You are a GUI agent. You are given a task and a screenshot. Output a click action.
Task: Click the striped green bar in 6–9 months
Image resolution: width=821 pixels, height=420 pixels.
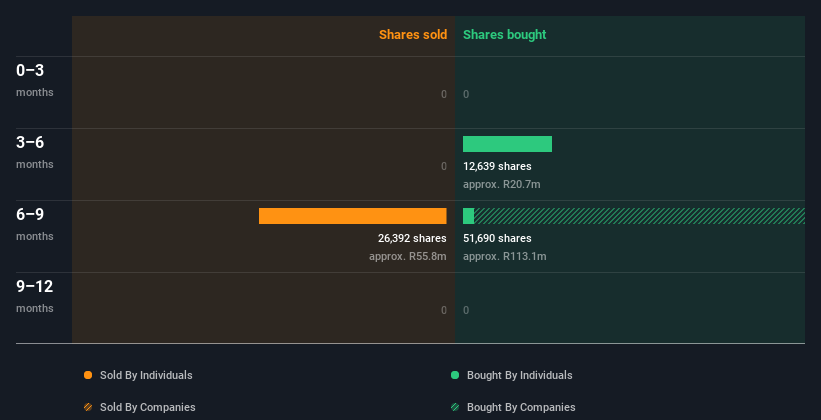click(x=639, y=216)
